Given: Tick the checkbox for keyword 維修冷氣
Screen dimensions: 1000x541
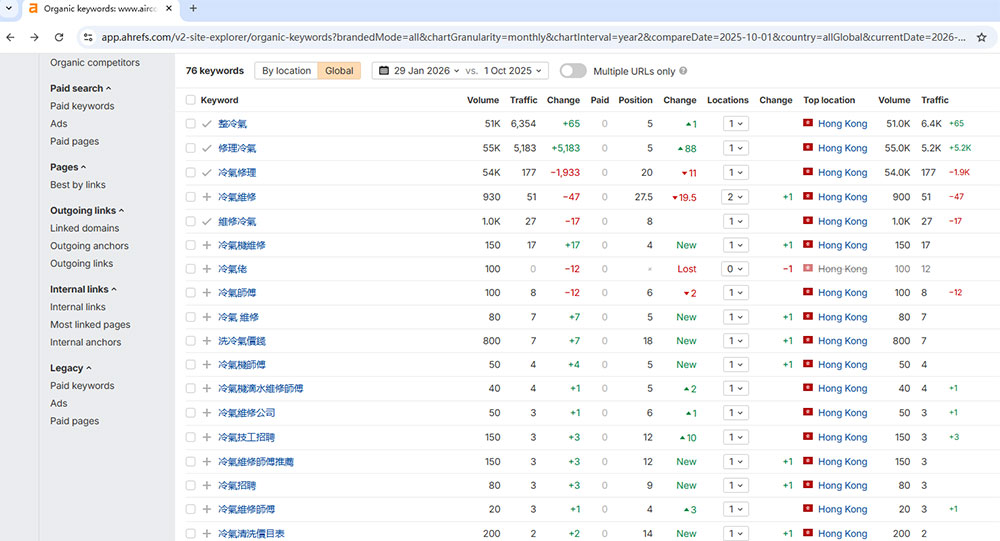Looking at the screenshot, I should (x=191, y=221).
